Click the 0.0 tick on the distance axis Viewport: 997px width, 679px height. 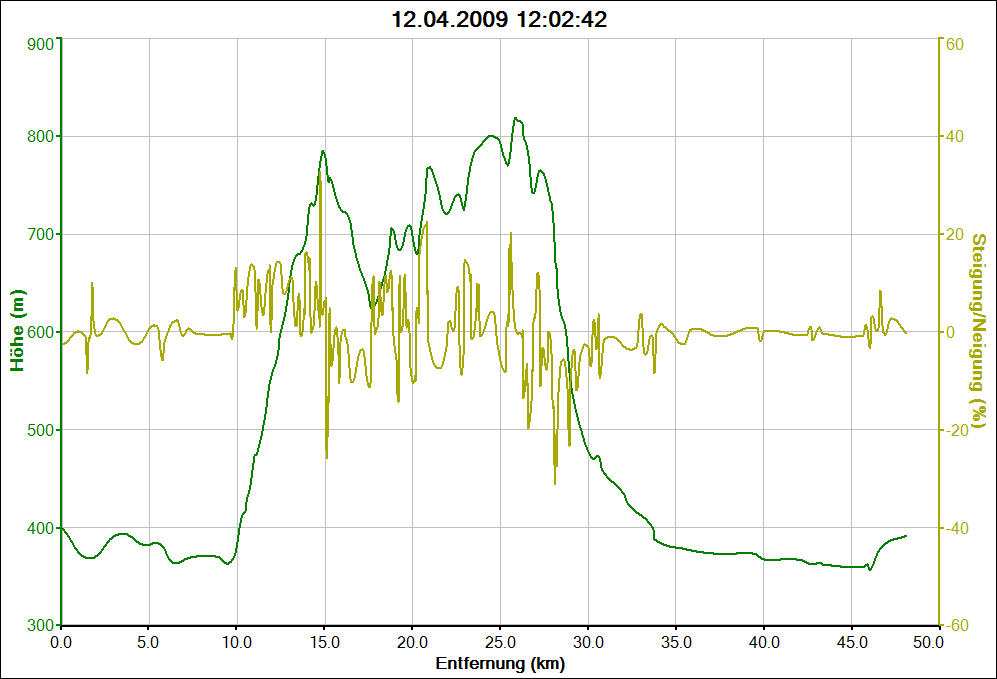pos(61,641)
